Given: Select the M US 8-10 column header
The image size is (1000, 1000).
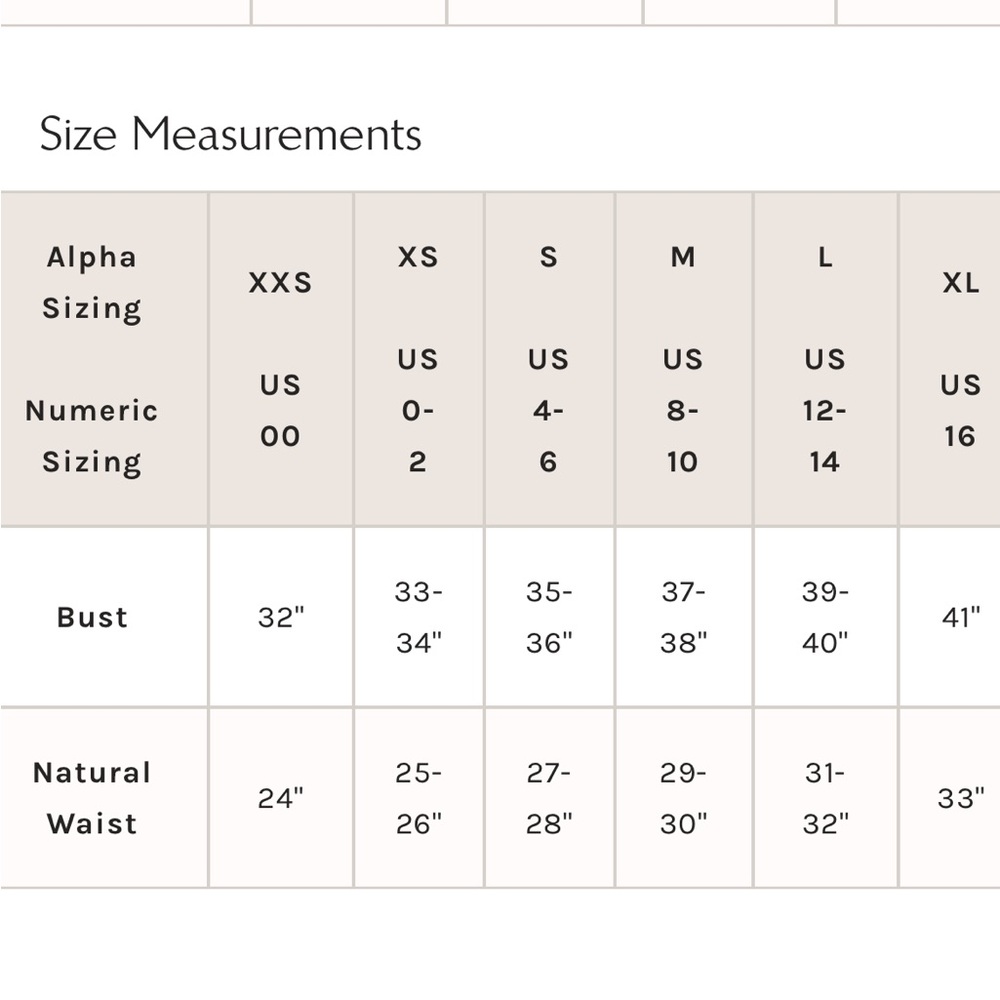Looking at the screenshot, I should 684,359.
